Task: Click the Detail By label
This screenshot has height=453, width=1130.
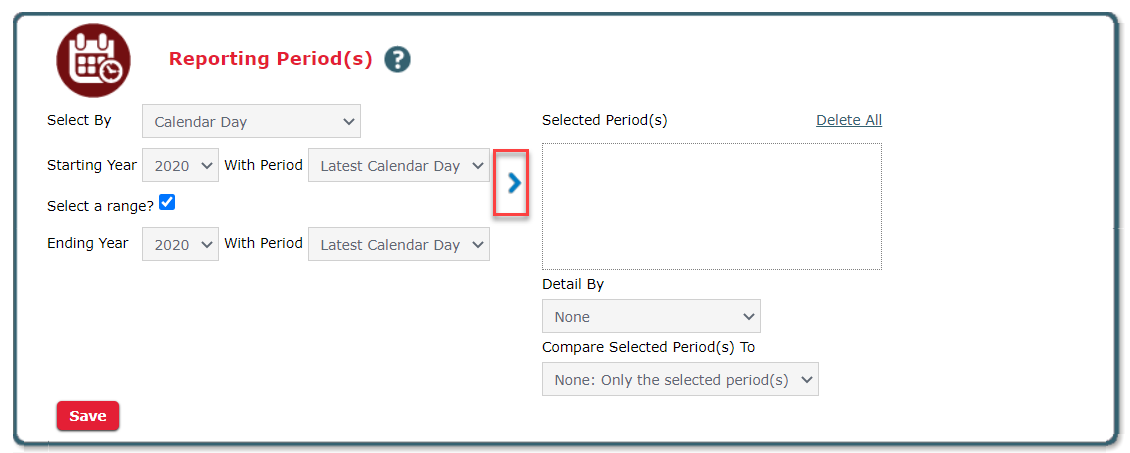Action: pyautogui.click(x=573, y=284)
